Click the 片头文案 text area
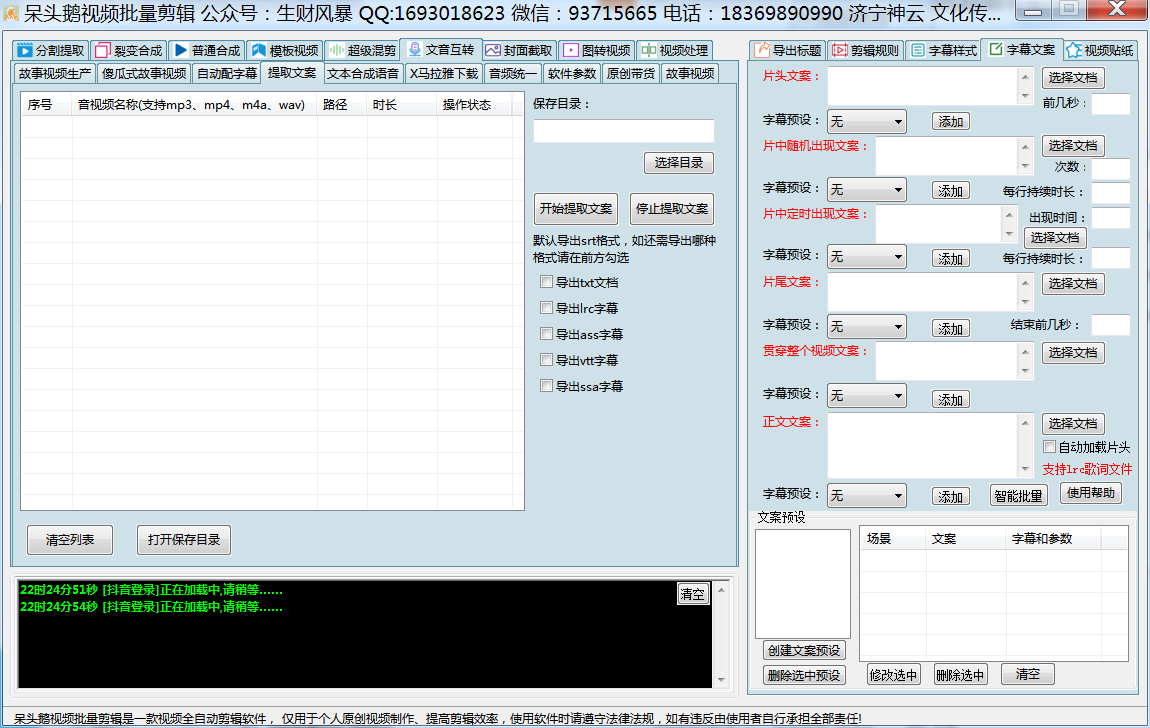The width and height of the screenshot is (1150, 728). click(x=923, y=87)
